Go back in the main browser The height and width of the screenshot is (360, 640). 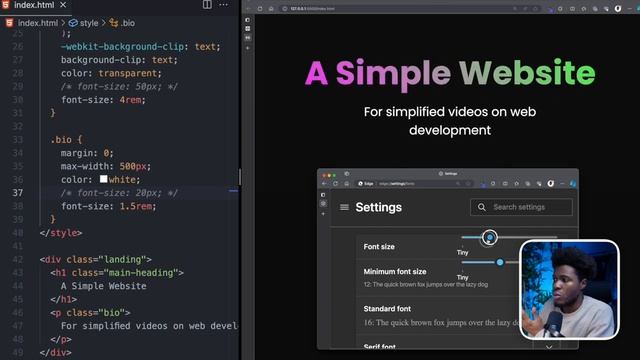249,9
